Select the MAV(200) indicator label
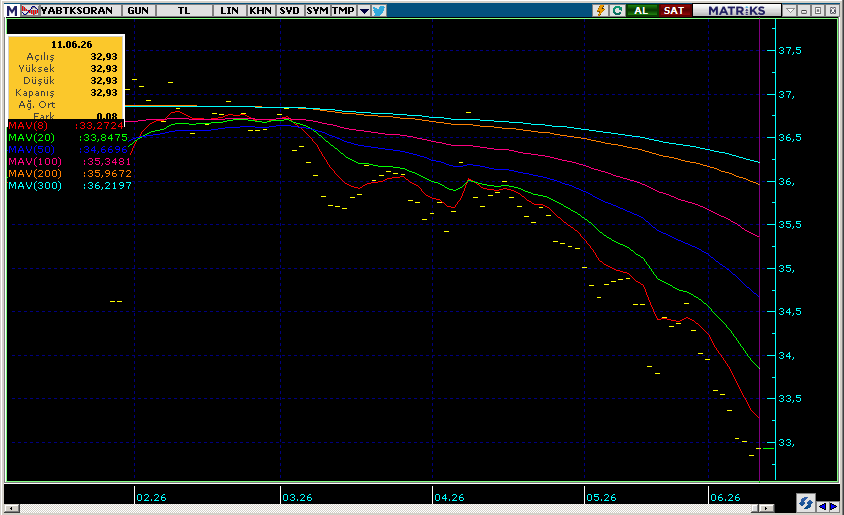 35,173
